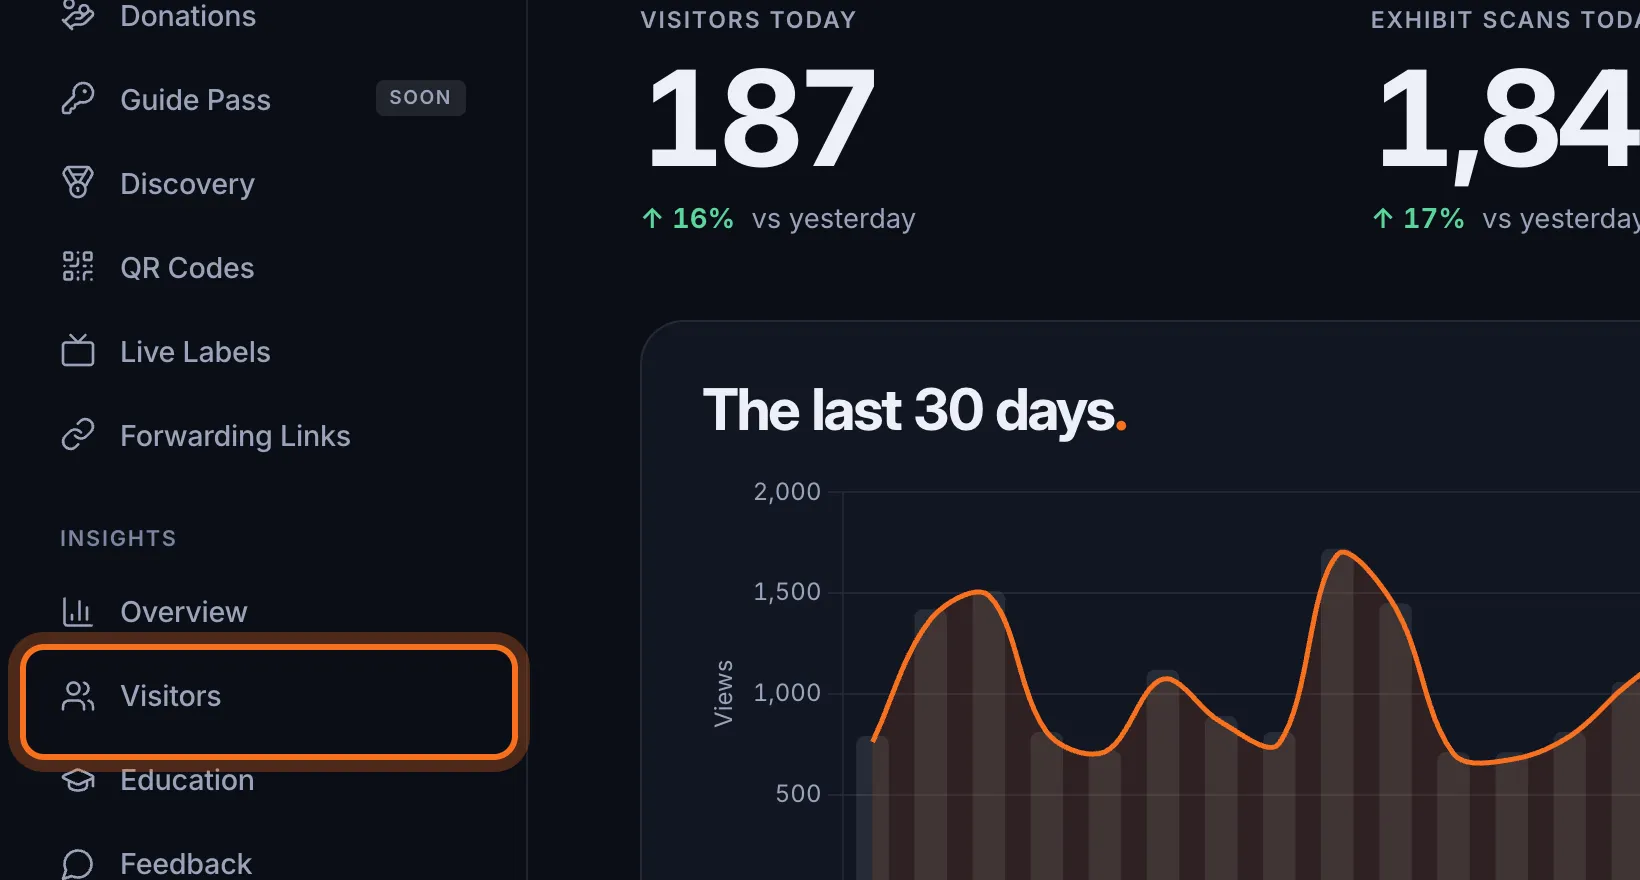Click the VISITORS TODAY label
This screenshot has height=880, width=1640.
(748, 20)
